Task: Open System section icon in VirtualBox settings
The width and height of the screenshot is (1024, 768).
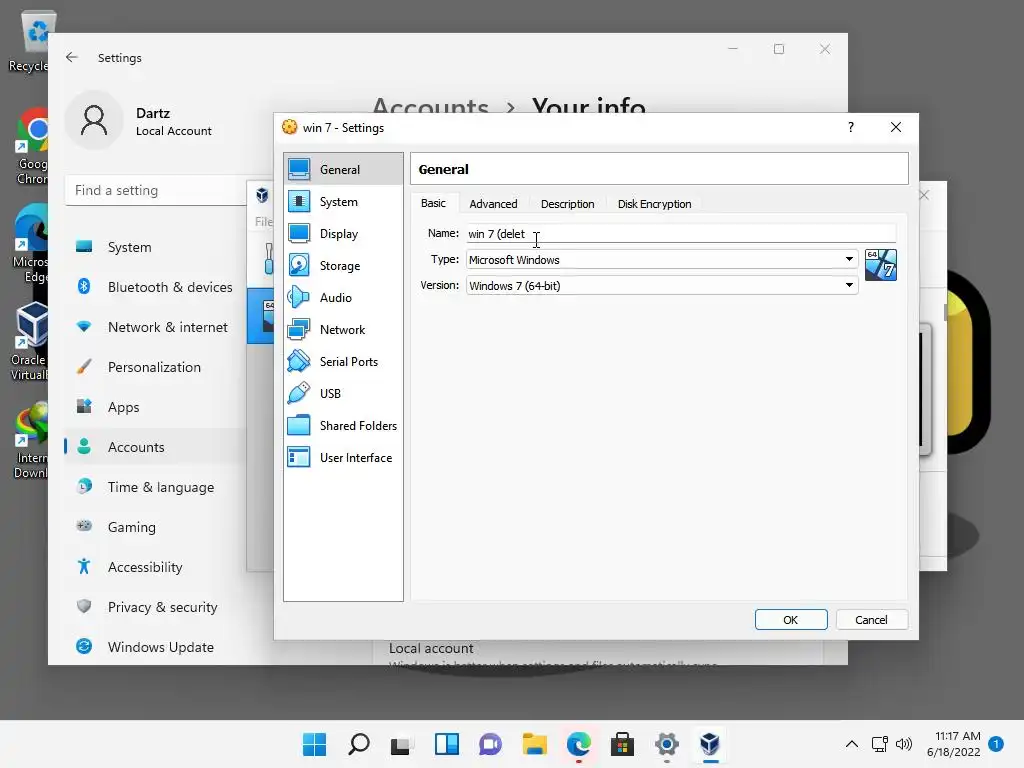Action: (299, 201)
